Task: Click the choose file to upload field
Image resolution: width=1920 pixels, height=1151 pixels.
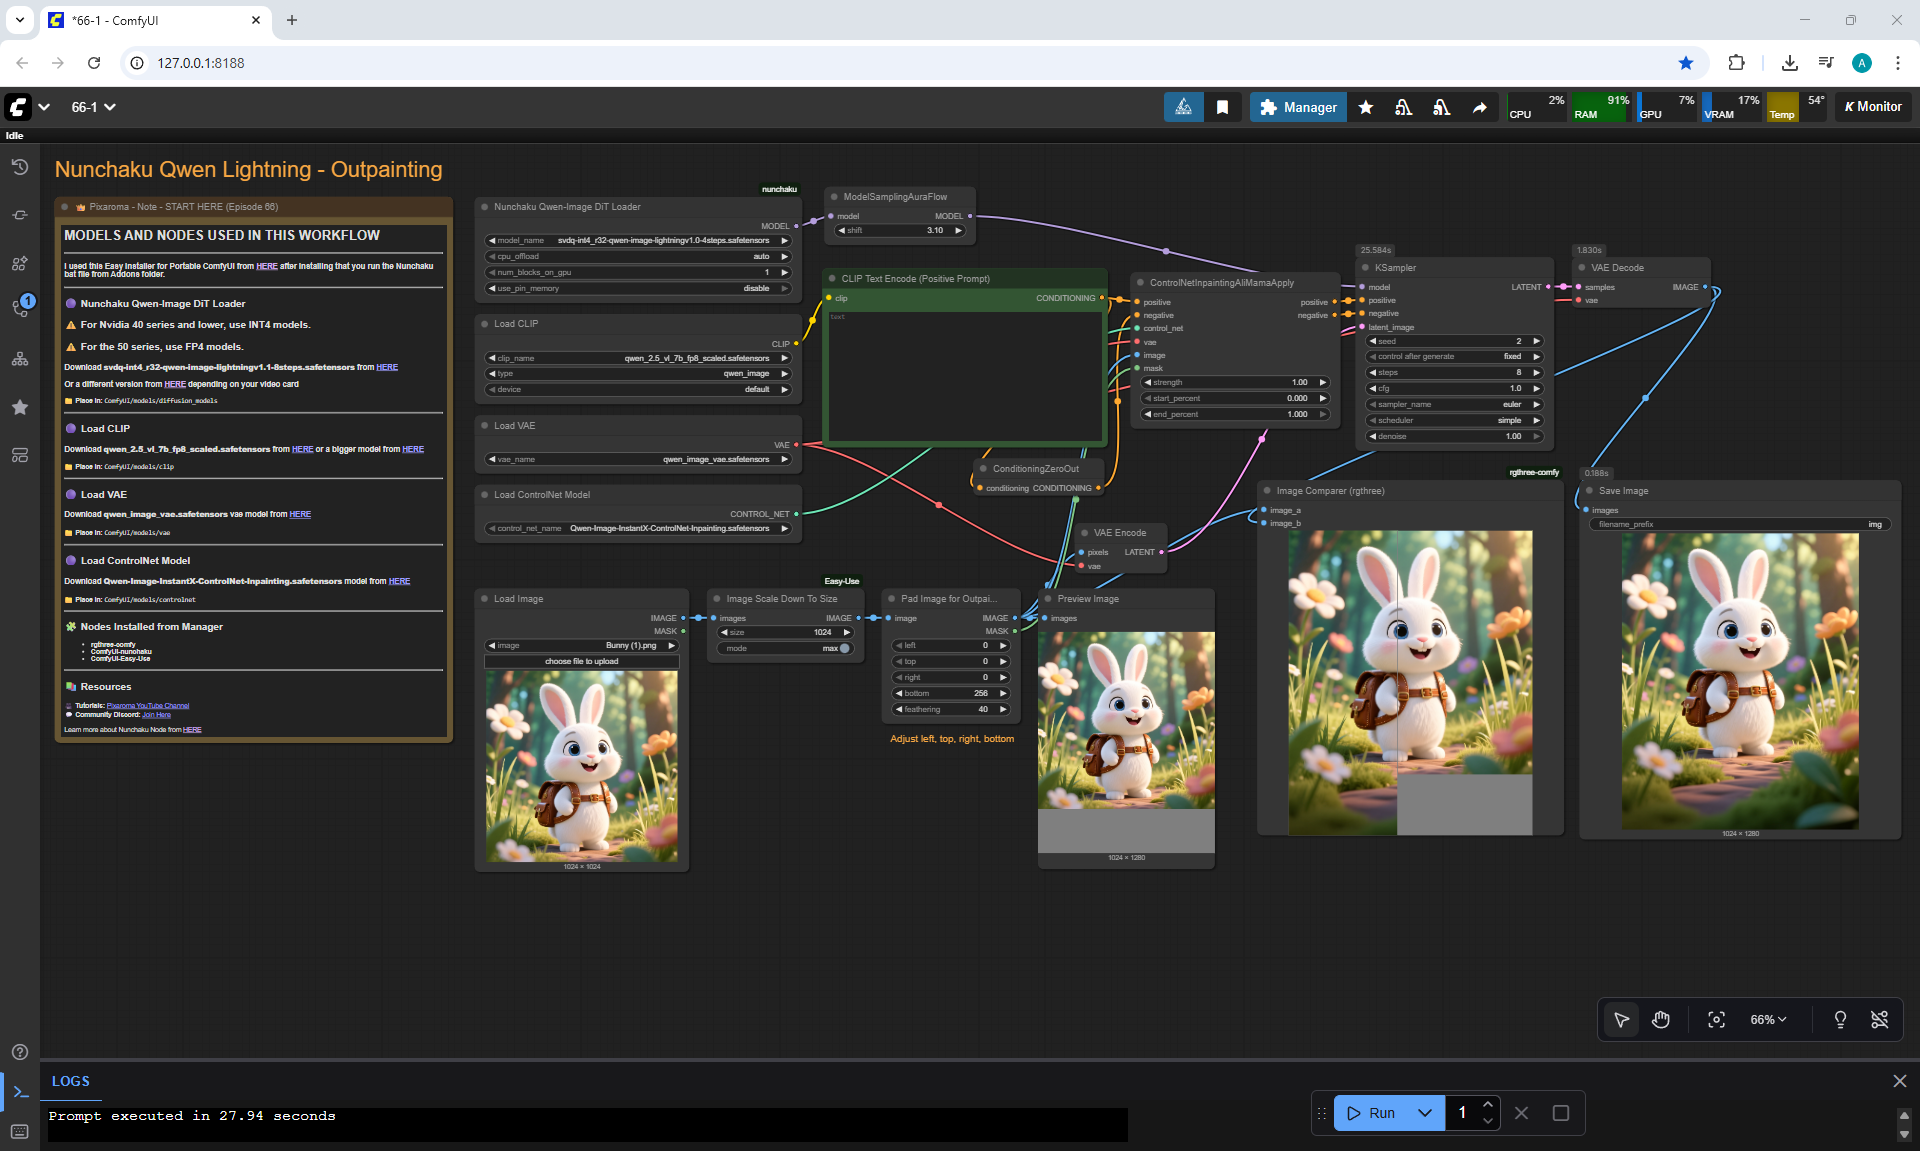Action: 581,661
